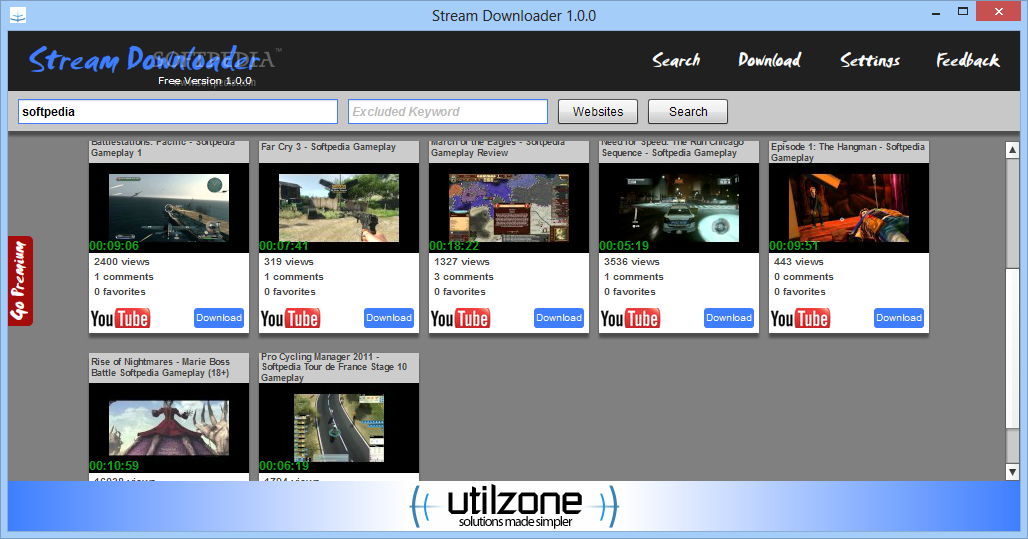Click '3 comments' text
Screen dimensions: 1028x539
pos(464,277)
